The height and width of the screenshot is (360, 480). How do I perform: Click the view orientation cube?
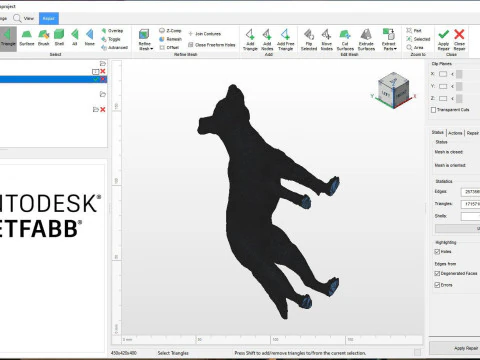click(x=394, y=90)
